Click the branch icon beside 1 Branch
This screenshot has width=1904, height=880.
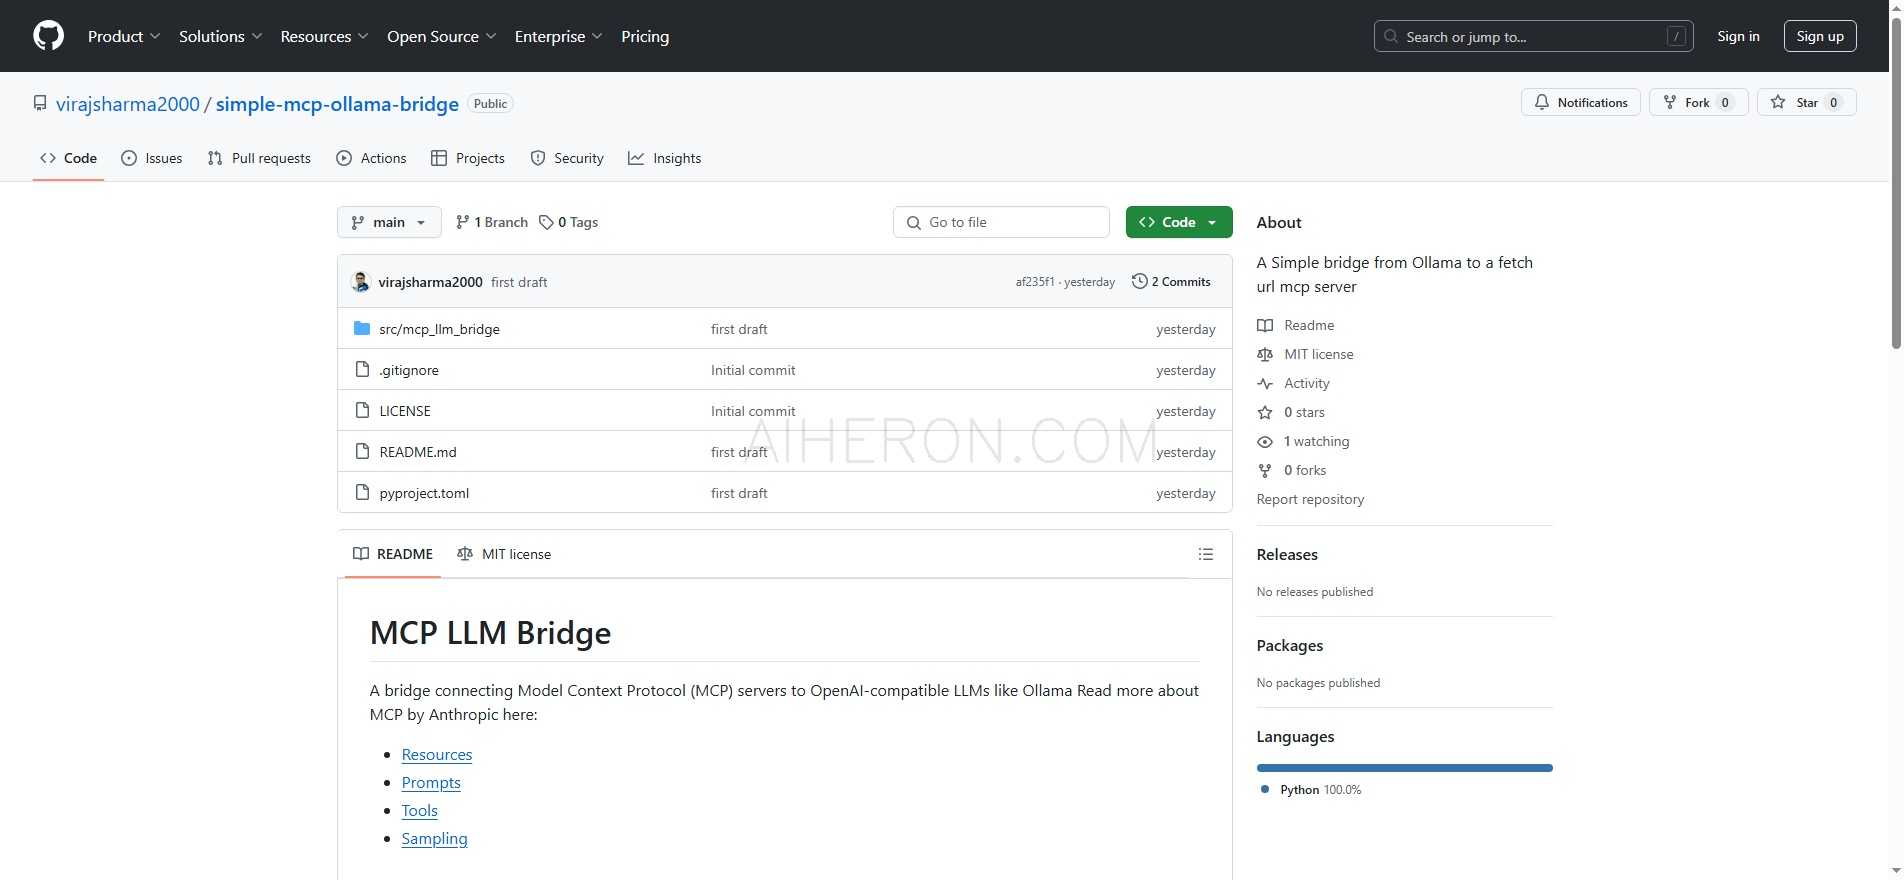pyautogui.click(x=462, y=222)
